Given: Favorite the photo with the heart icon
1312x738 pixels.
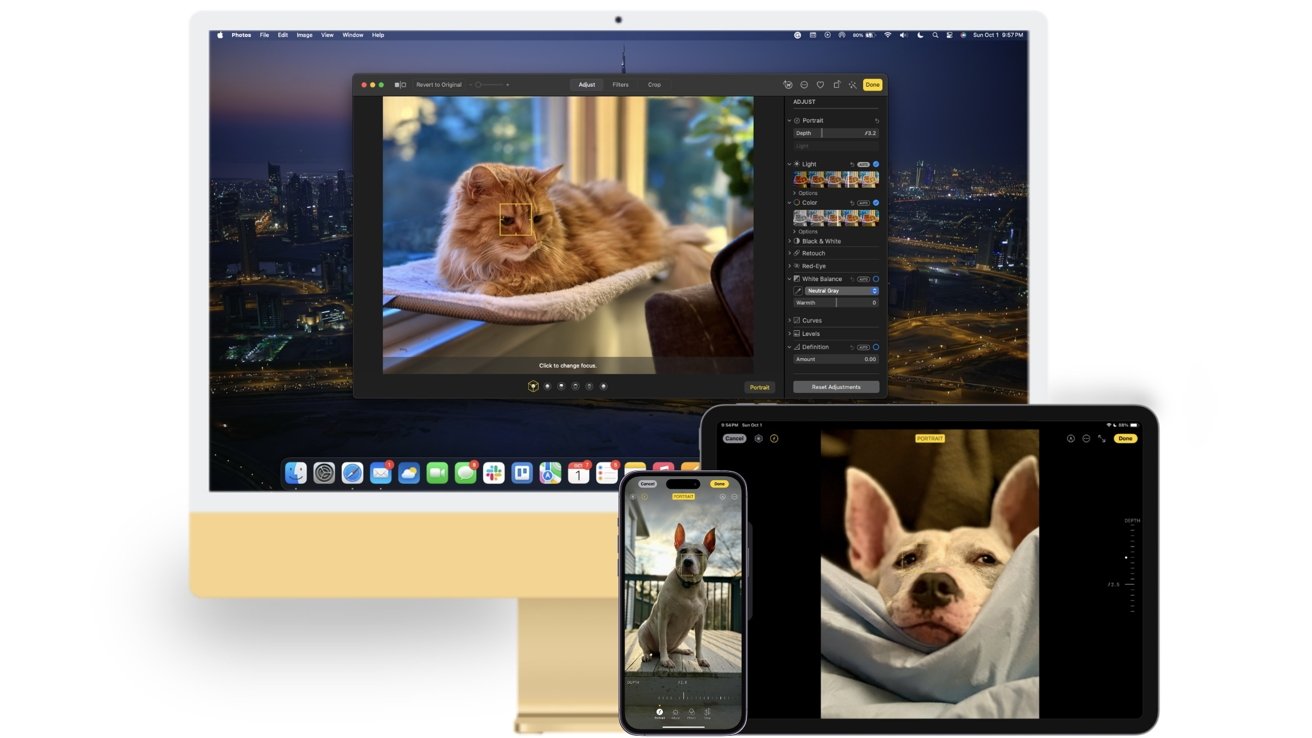Looking at the screenshot, I should point(821,85).
